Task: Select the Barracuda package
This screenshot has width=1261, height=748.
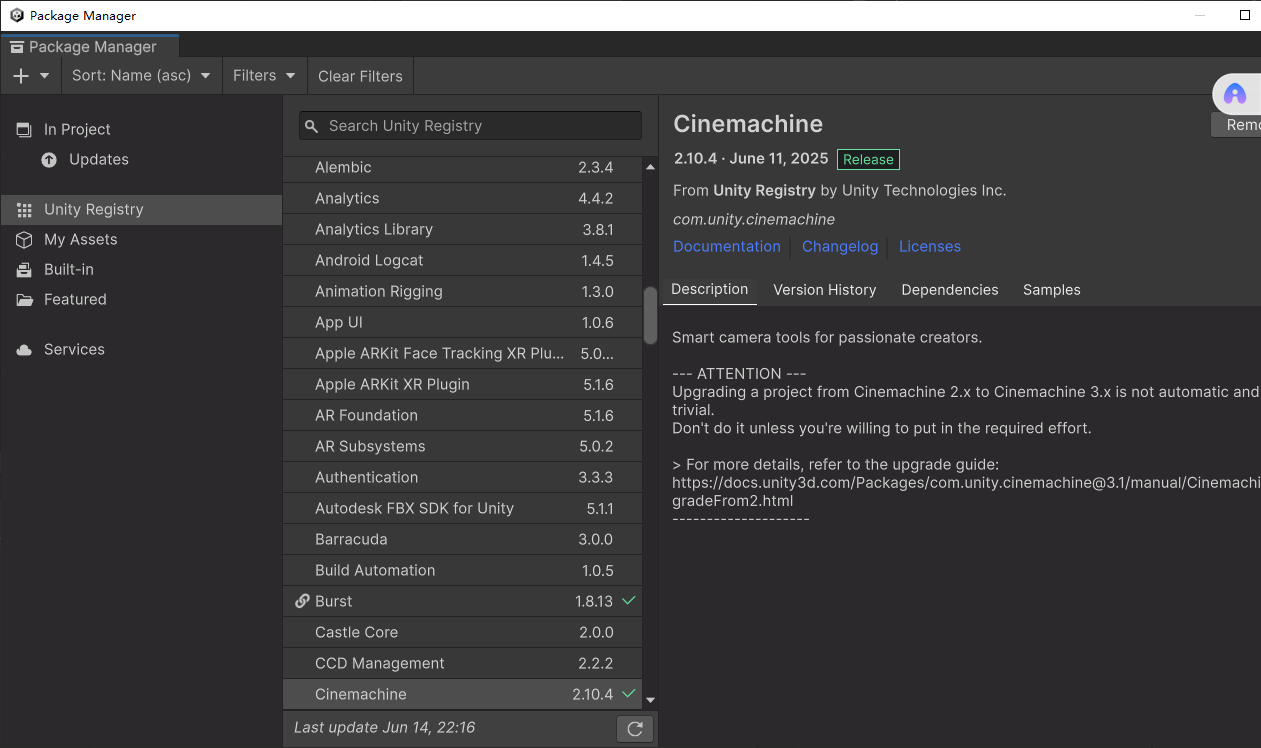Action: coord(463,539)
